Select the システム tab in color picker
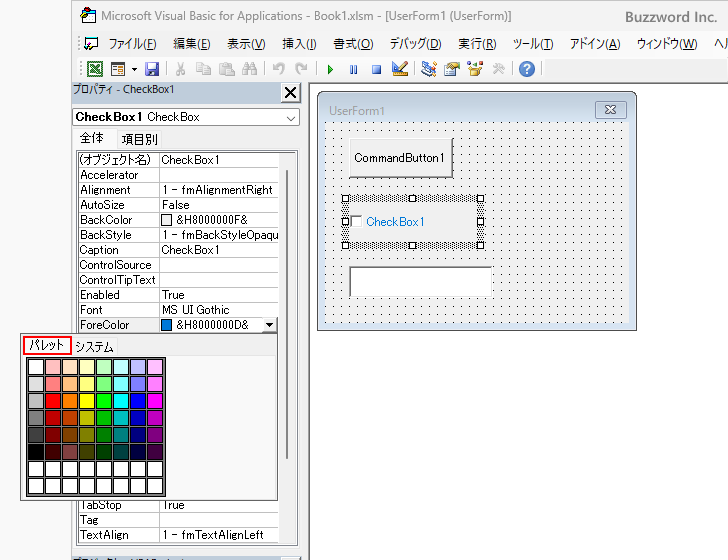728x560 pixels. [x=94, y=347]
